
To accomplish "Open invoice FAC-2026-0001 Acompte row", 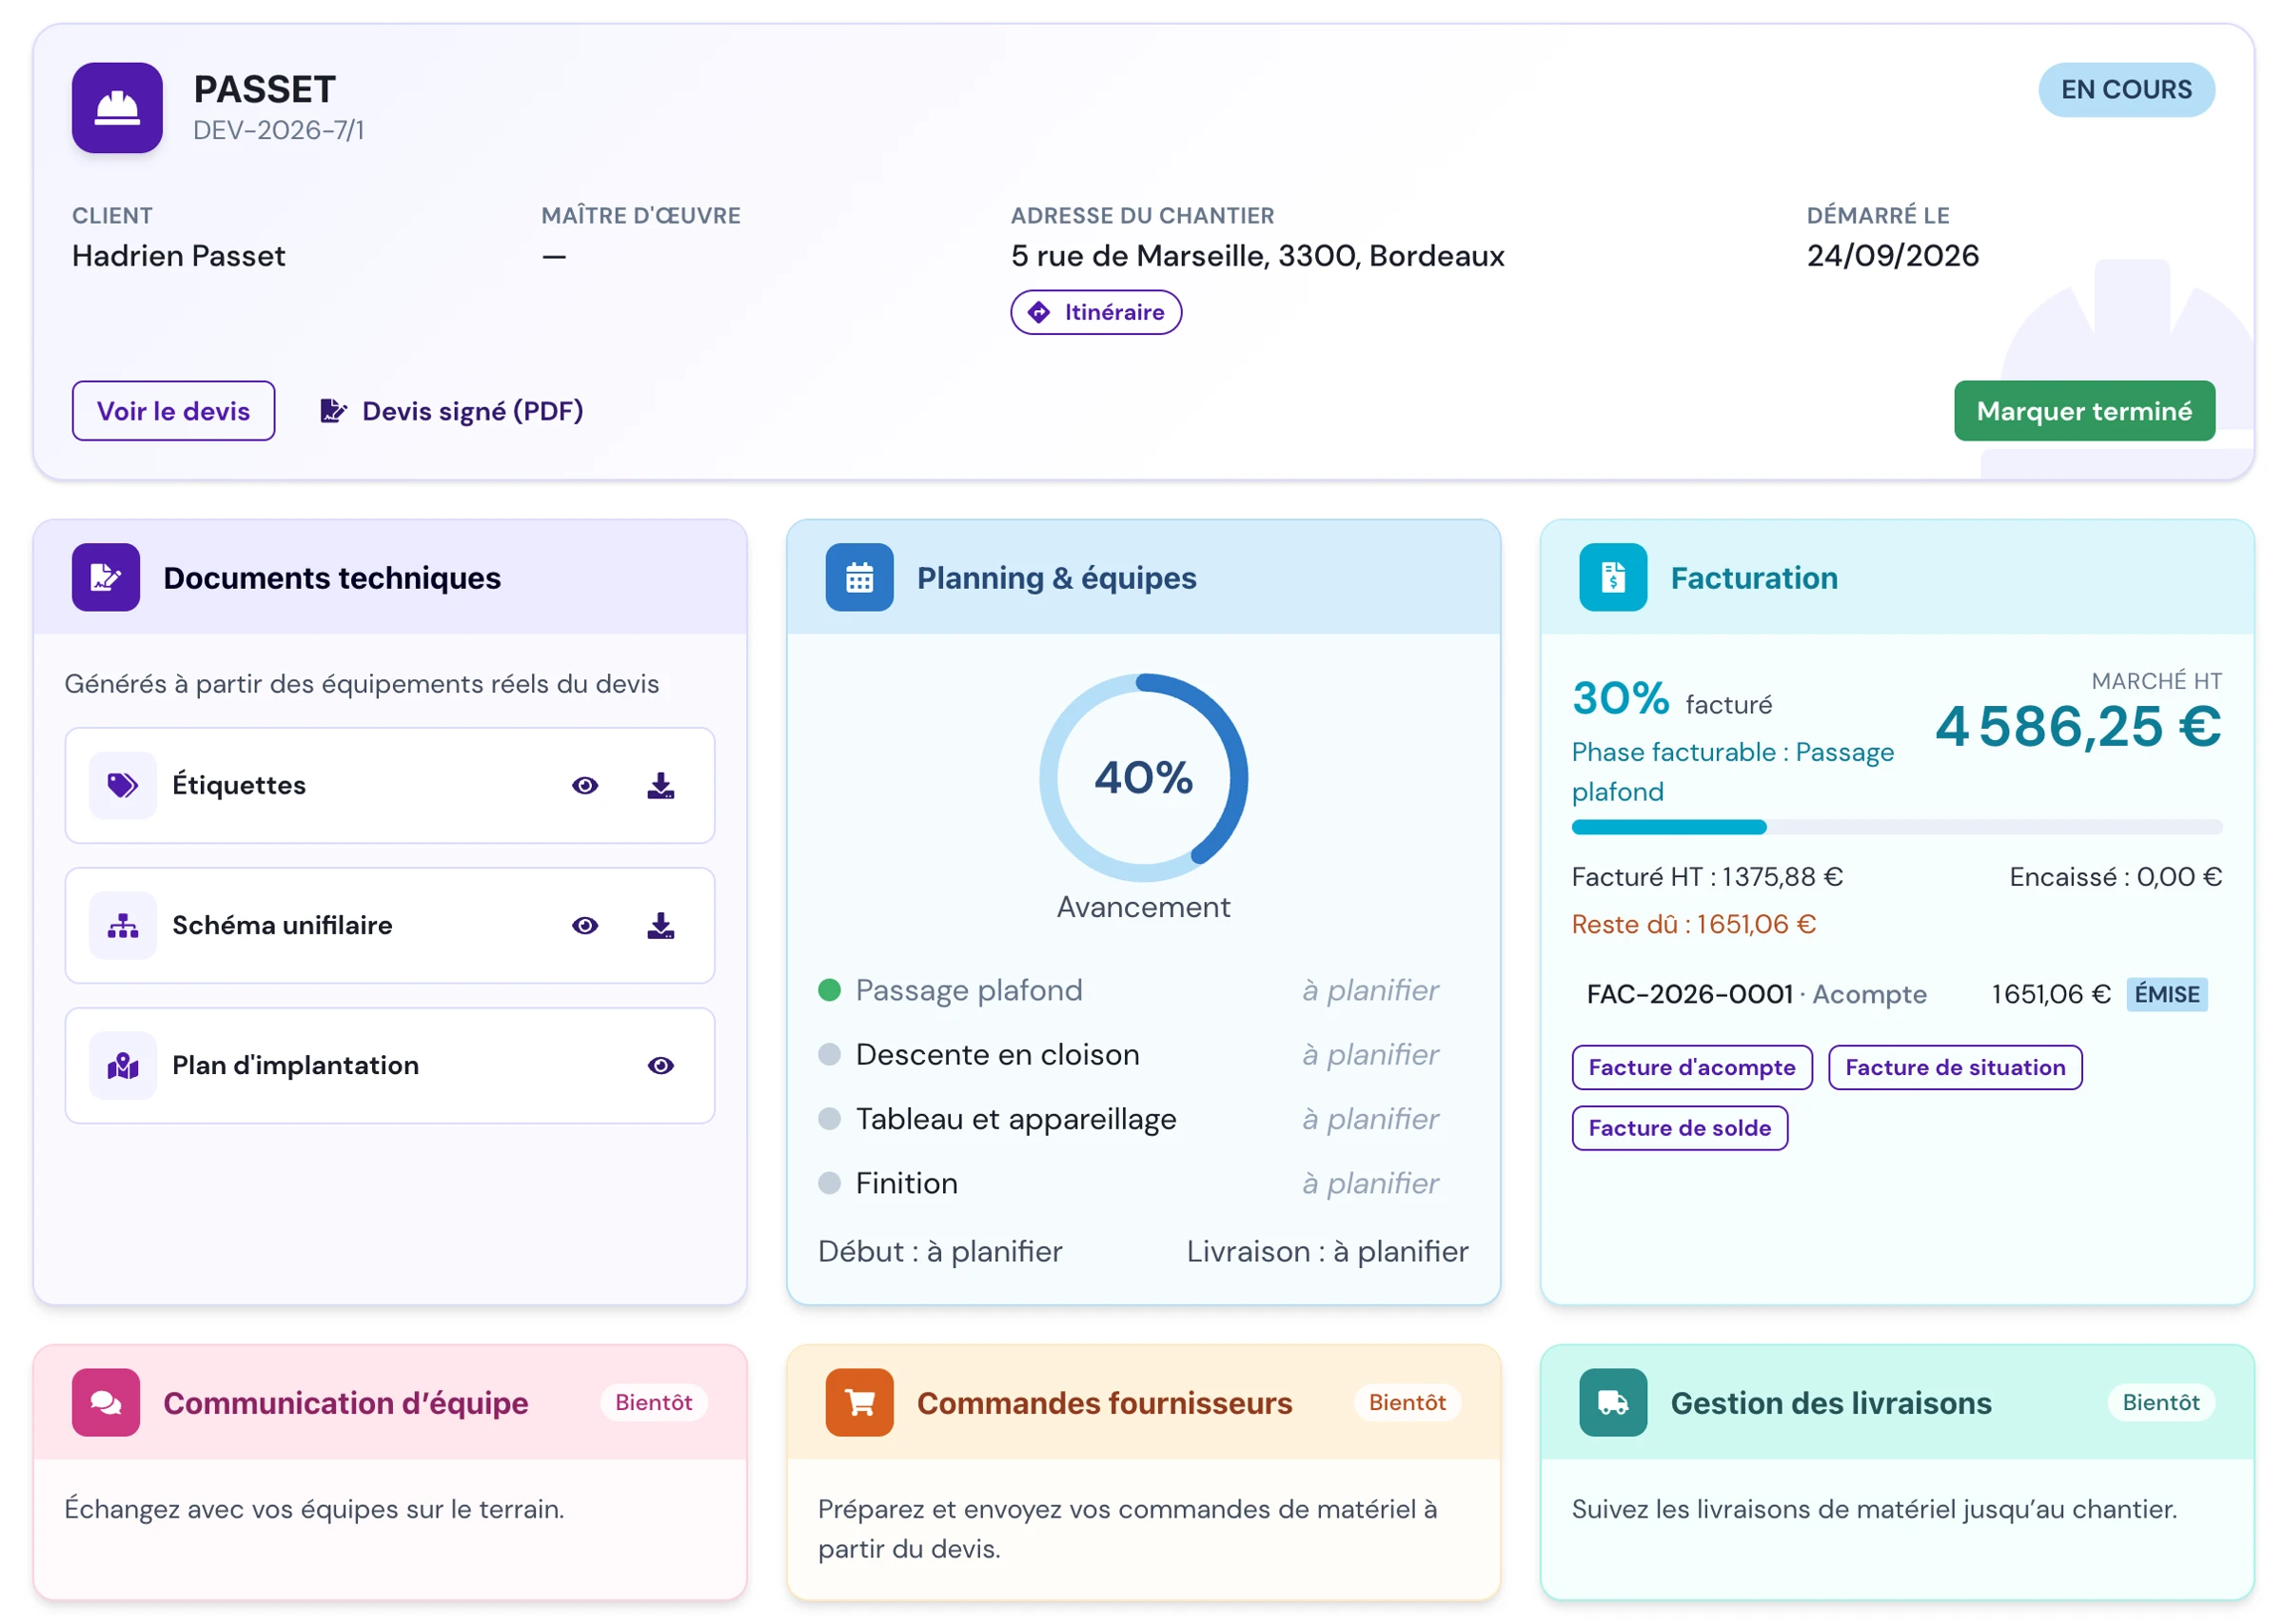I will (1896, 994).
